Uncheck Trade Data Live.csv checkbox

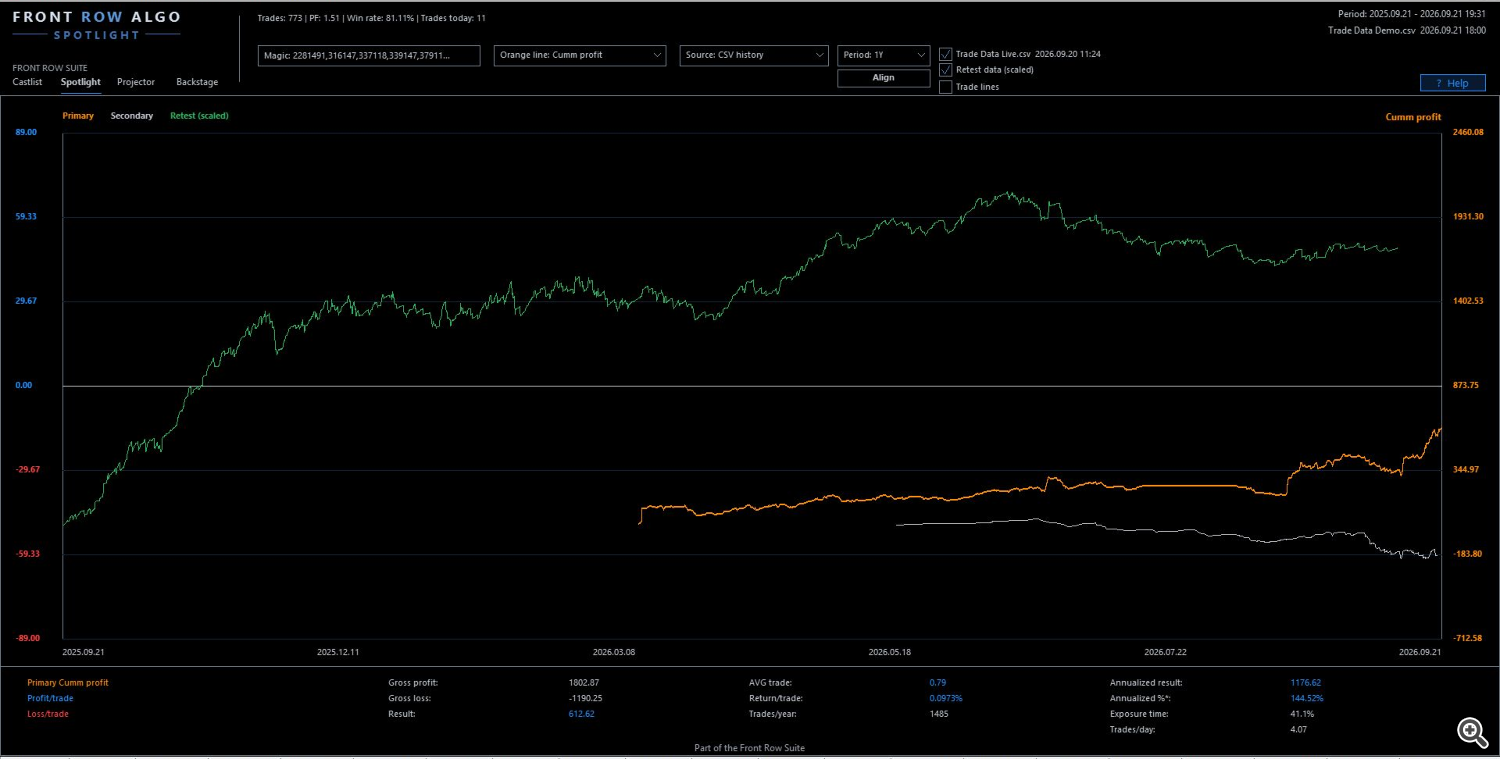coord(945,54)
